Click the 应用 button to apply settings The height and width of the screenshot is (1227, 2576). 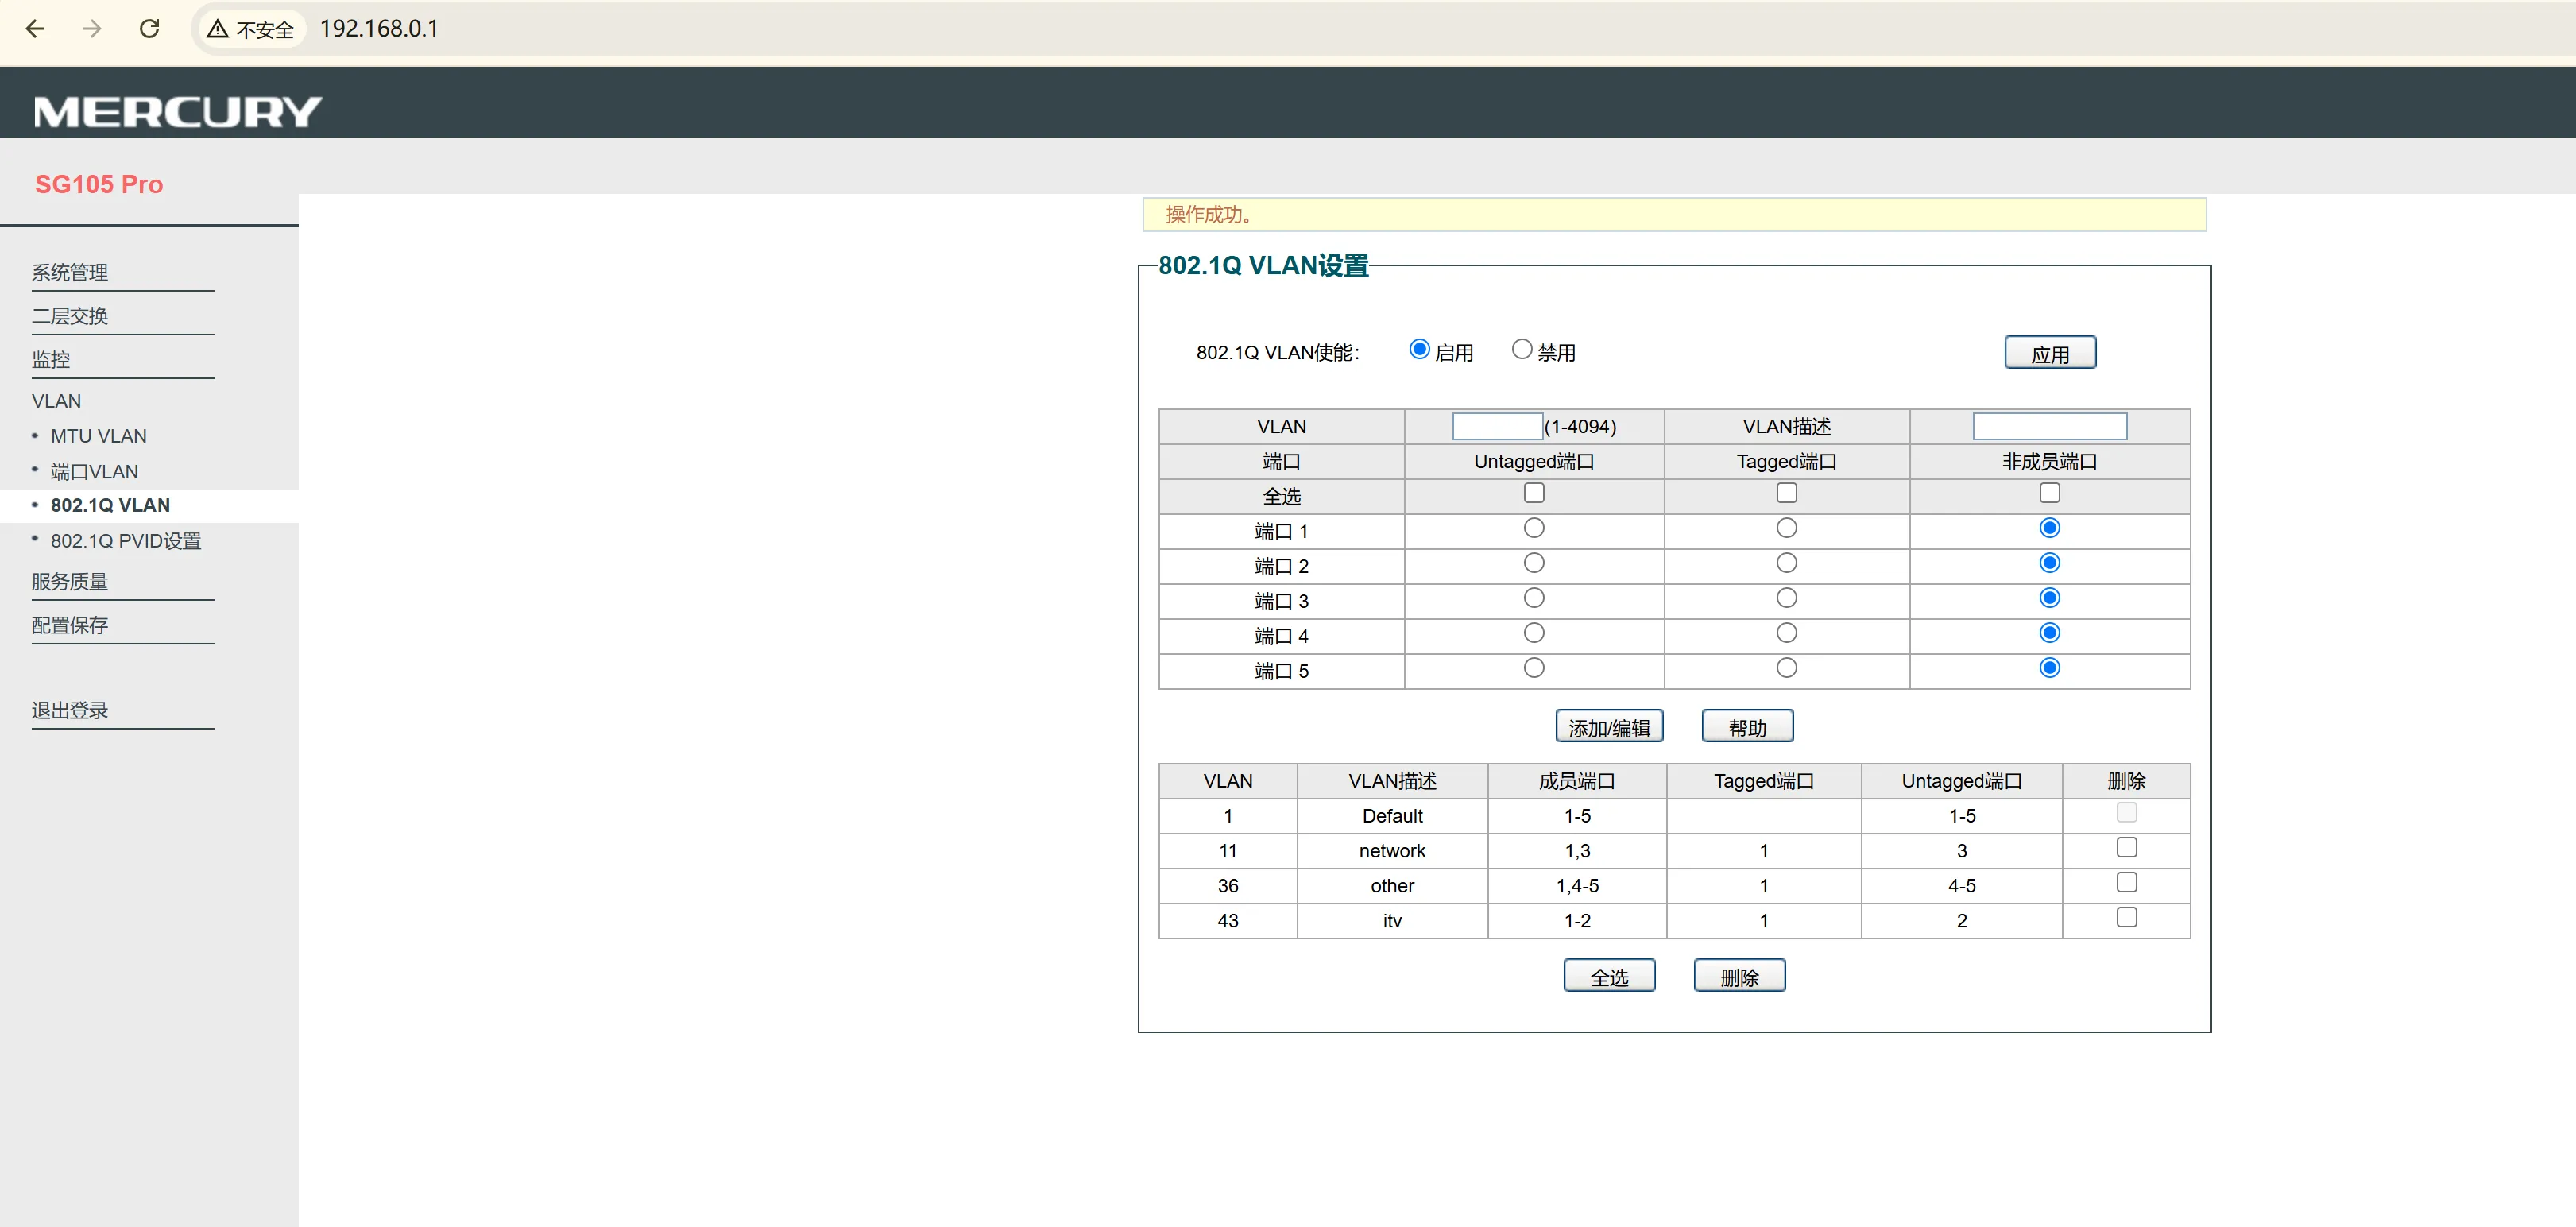point(2049,352)
